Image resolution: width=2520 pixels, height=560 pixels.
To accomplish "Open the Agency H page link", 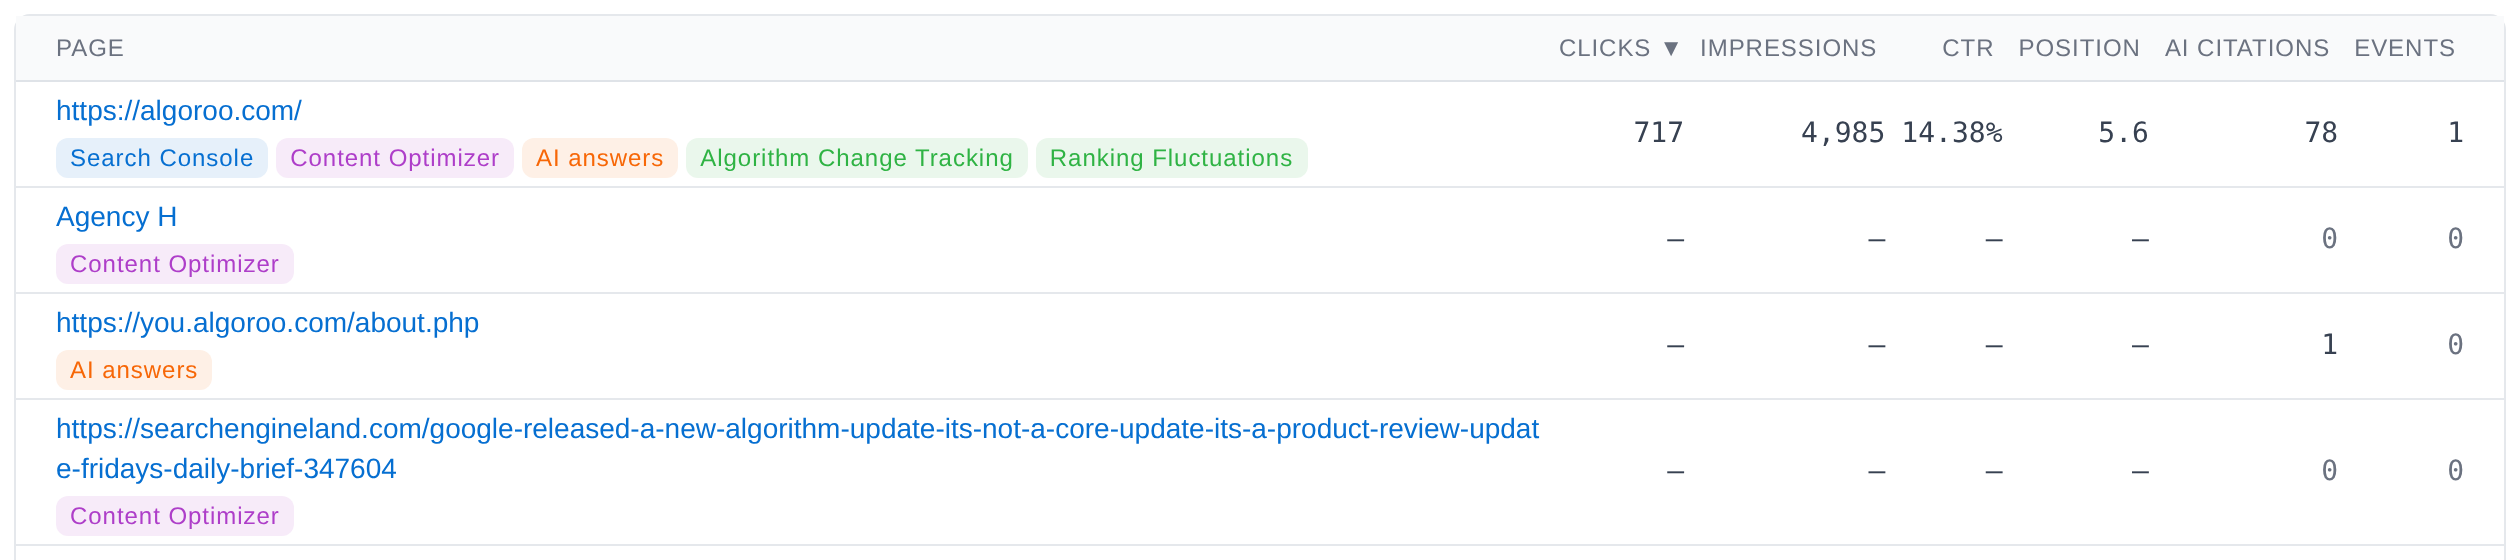I will pyautogui.click(x=116, y=217).
